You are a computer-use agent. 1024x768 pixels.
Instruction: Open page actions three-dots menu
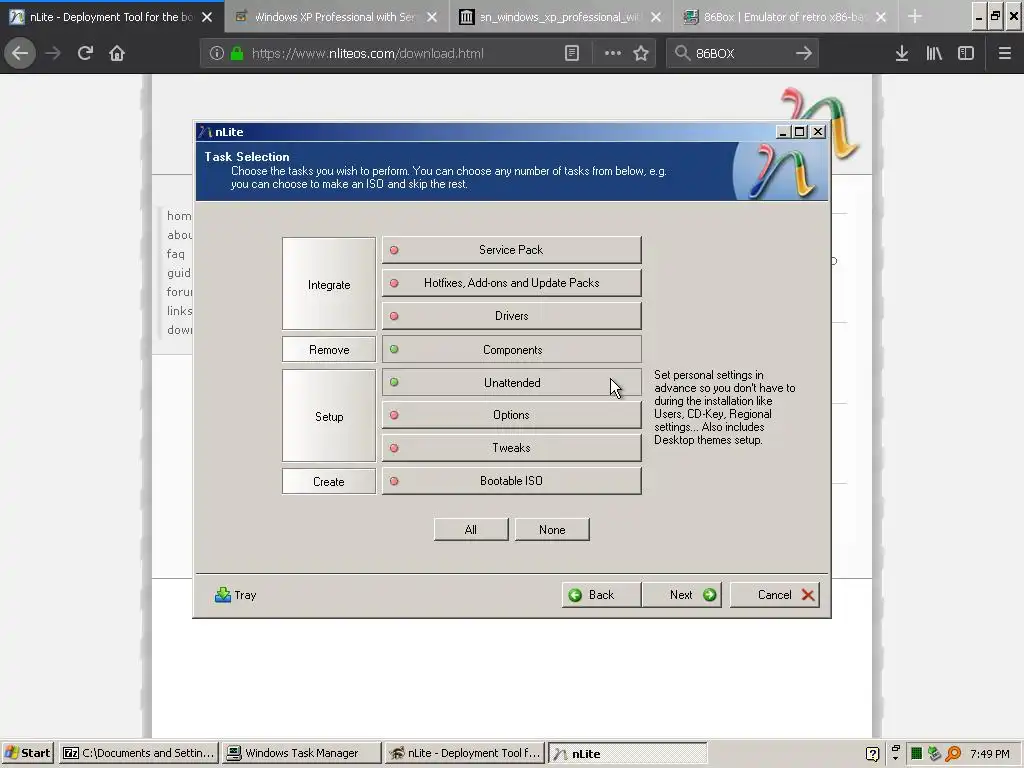click(613, 53)
